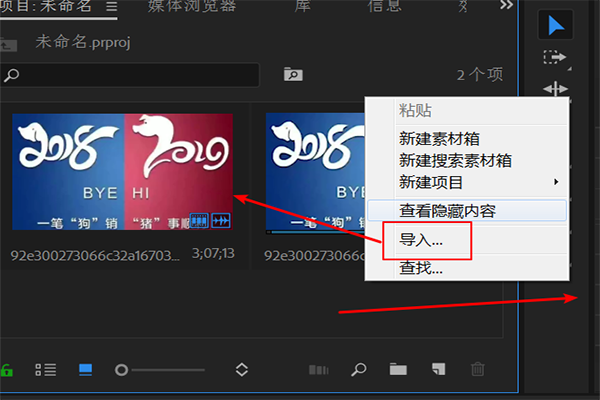Click the audio usage badge on first clip

coord(221,221)
